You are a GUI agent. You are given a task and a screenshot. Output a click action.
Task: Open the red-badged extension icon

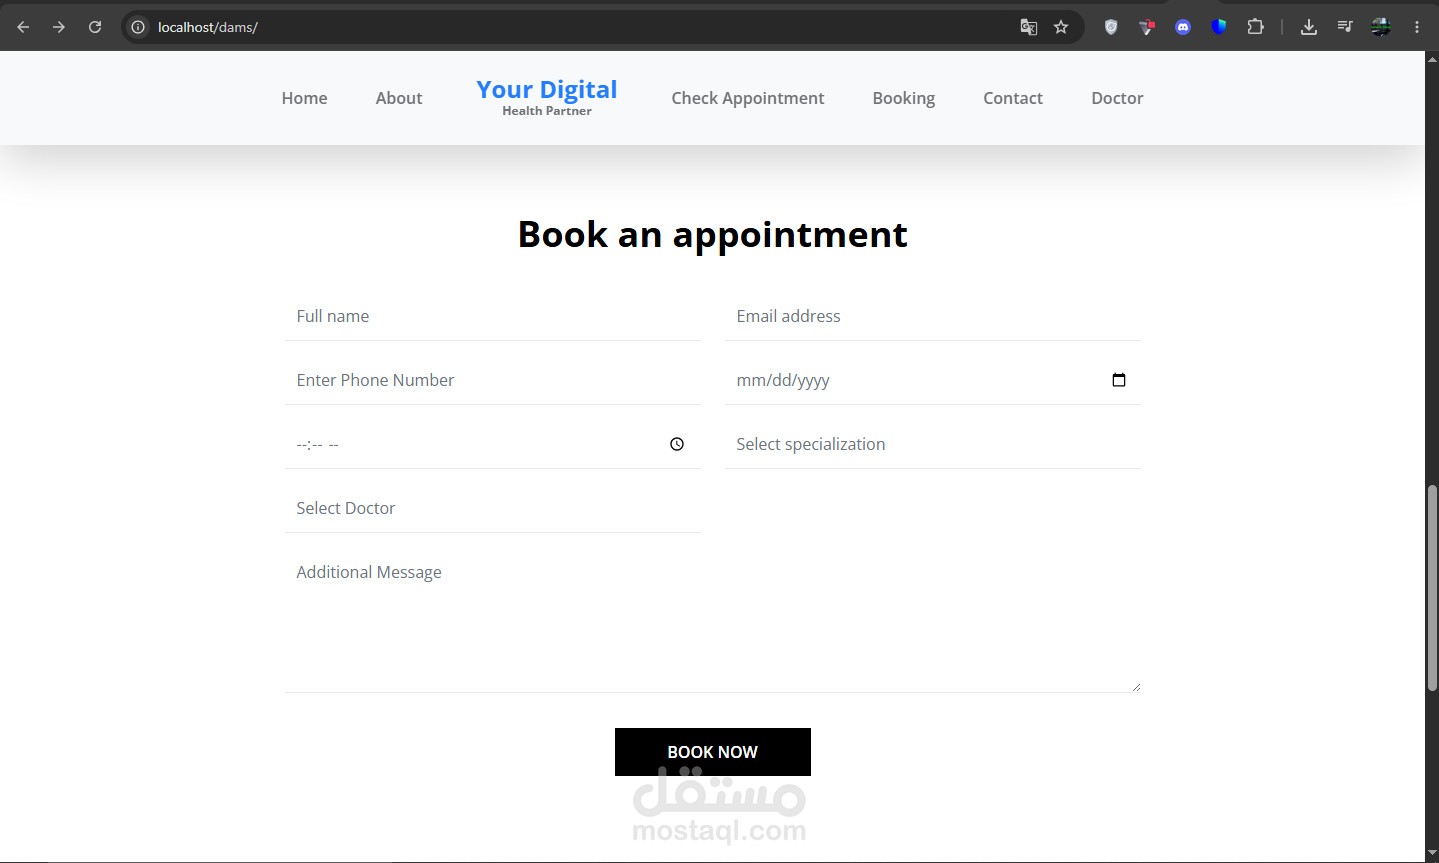(x=1147, y=27)
